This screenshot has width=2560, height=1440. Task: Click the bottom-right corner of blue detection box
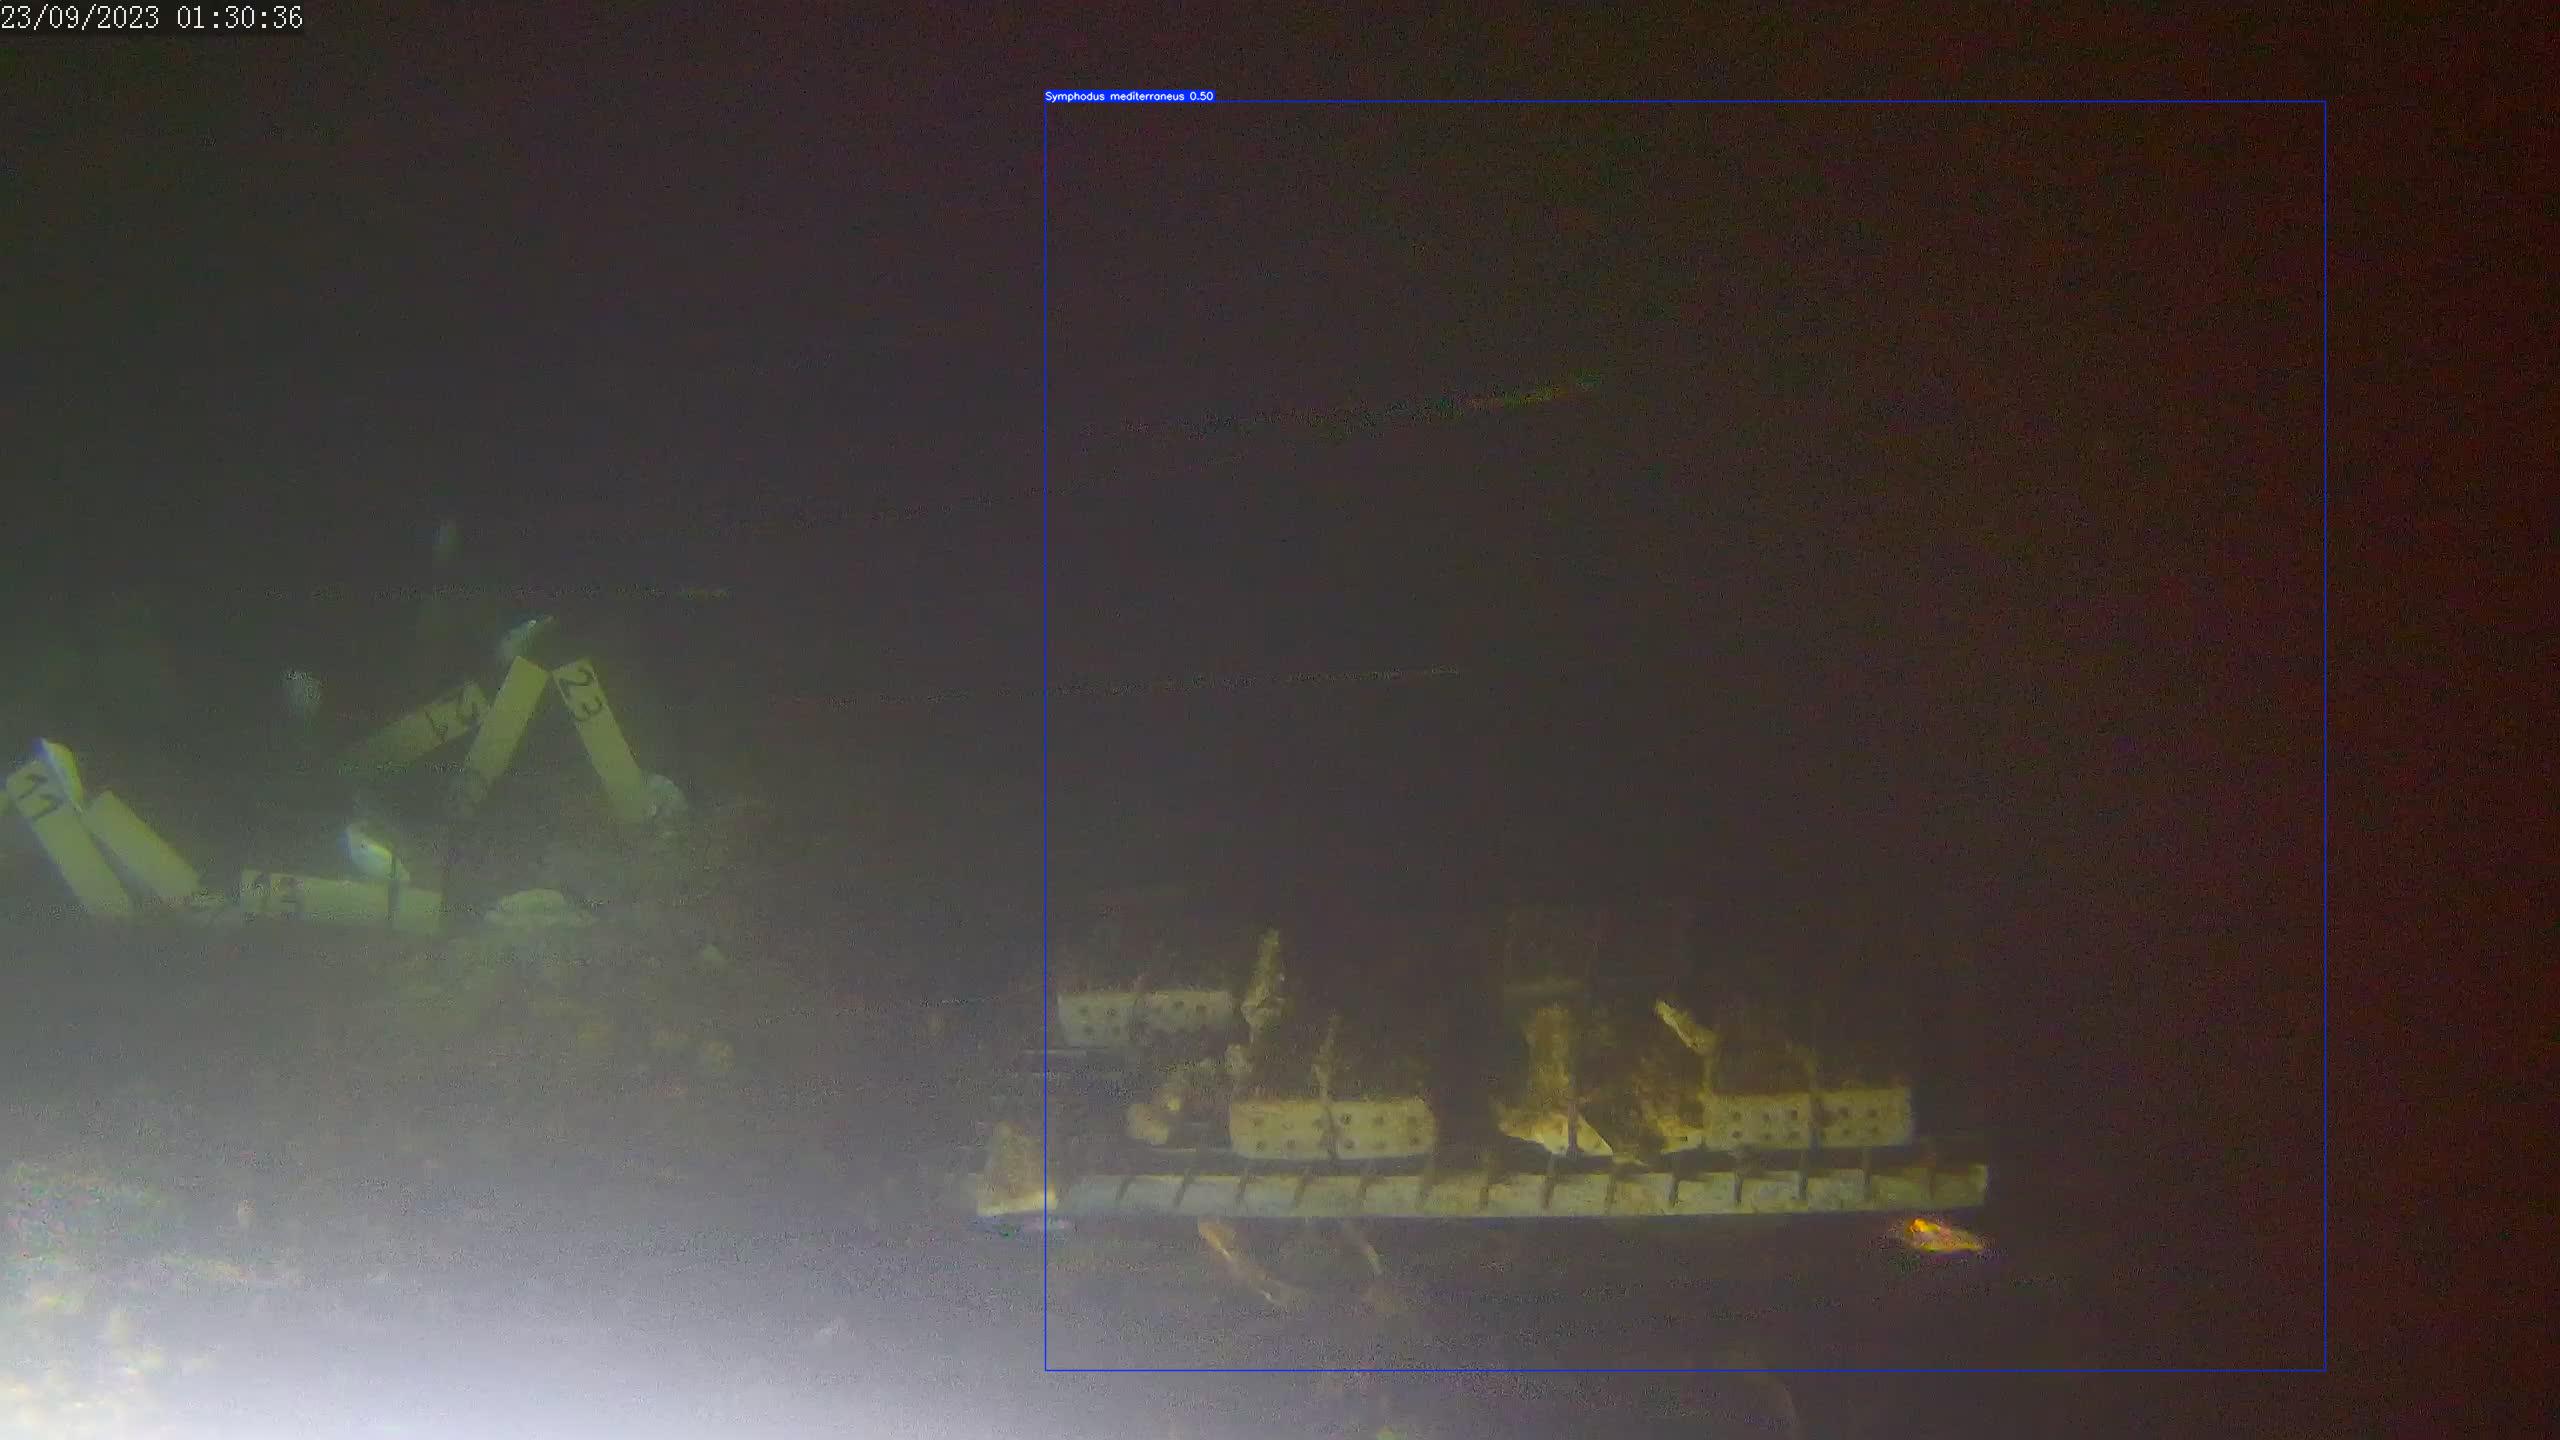click(2325, 1369)
